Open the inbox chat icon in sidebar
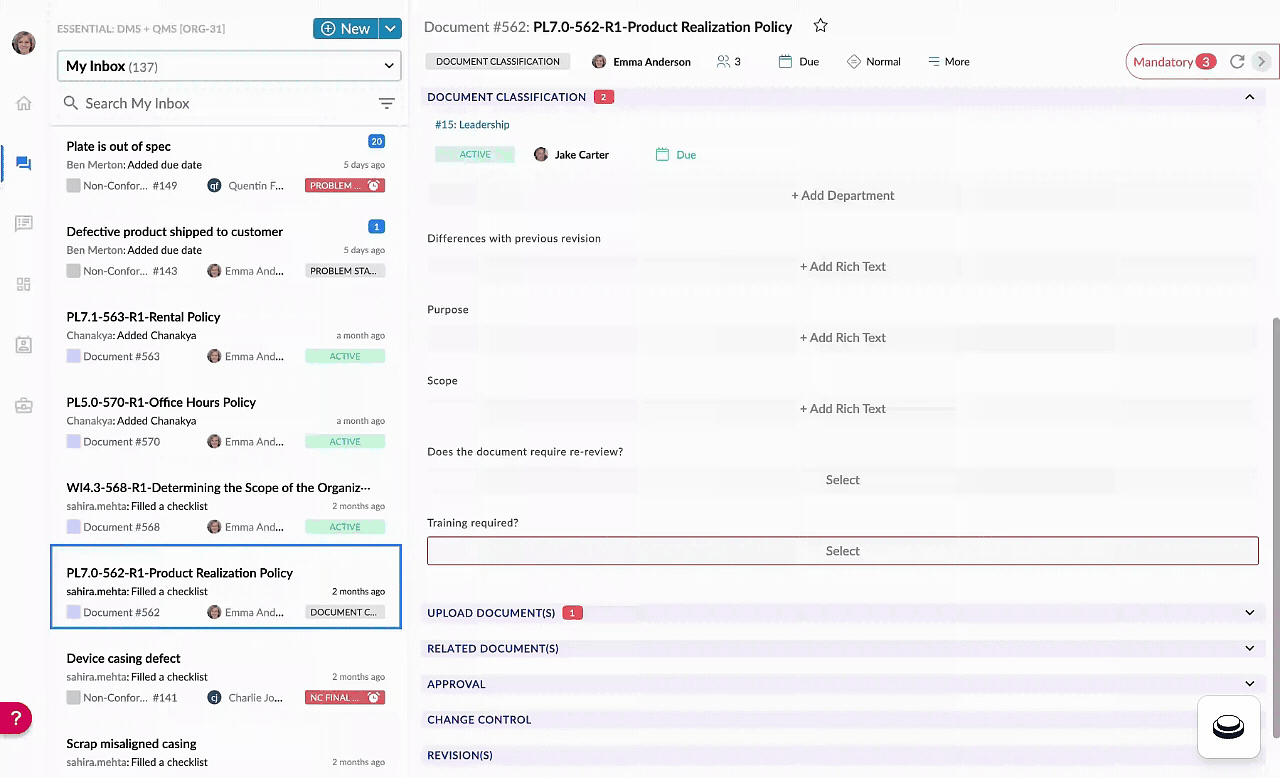 24,163
